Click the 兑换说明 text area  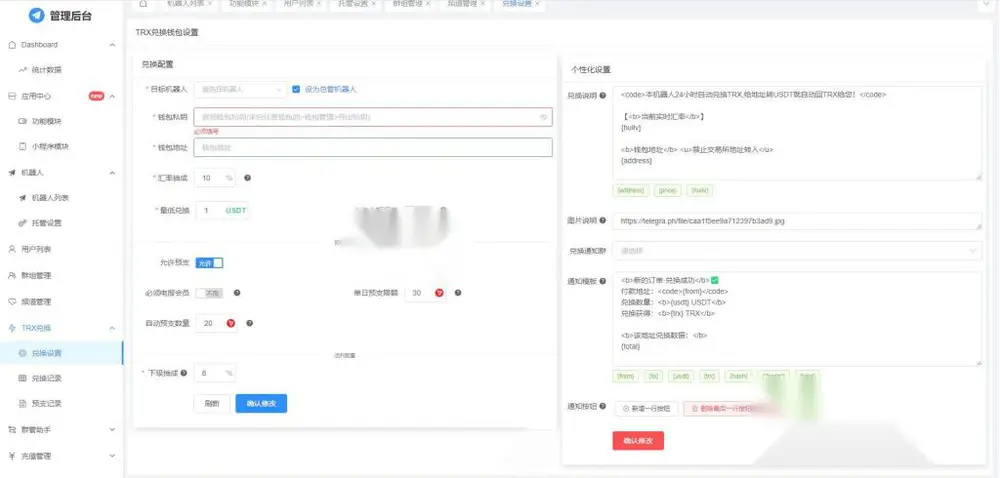797,133
